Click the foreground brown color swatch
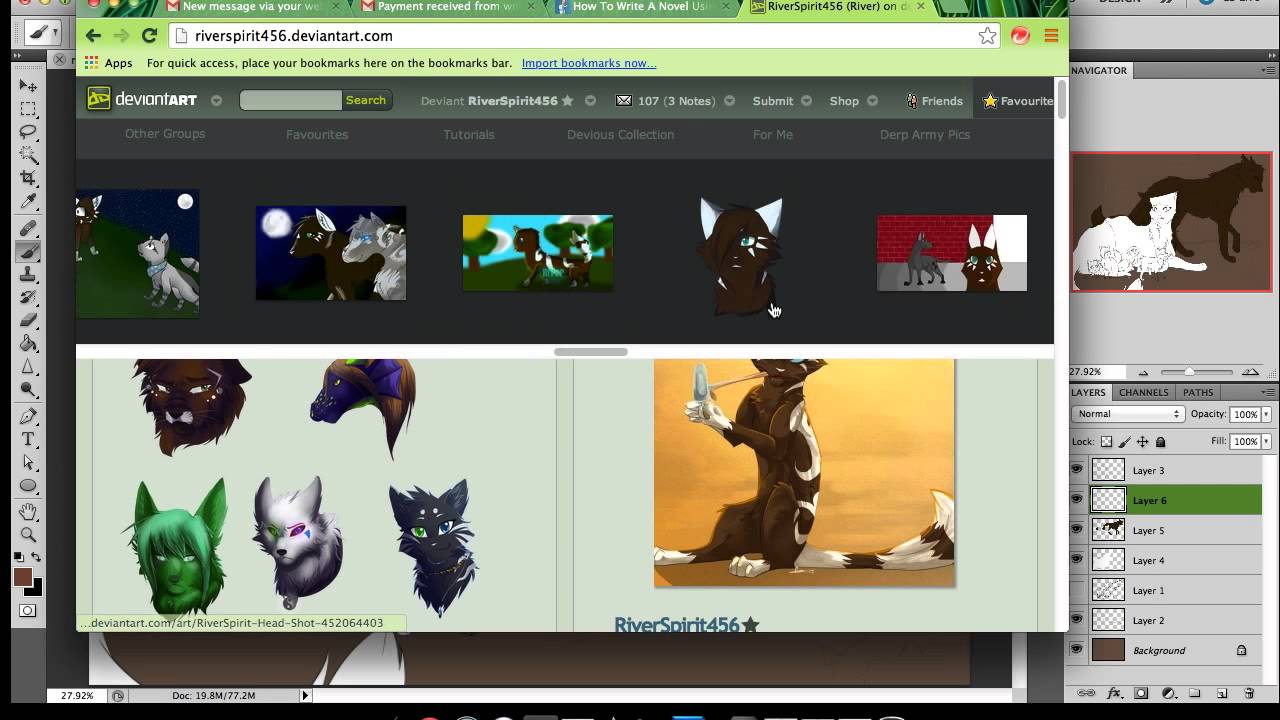Screen dimensions: 1280x720 pos(22,577)
